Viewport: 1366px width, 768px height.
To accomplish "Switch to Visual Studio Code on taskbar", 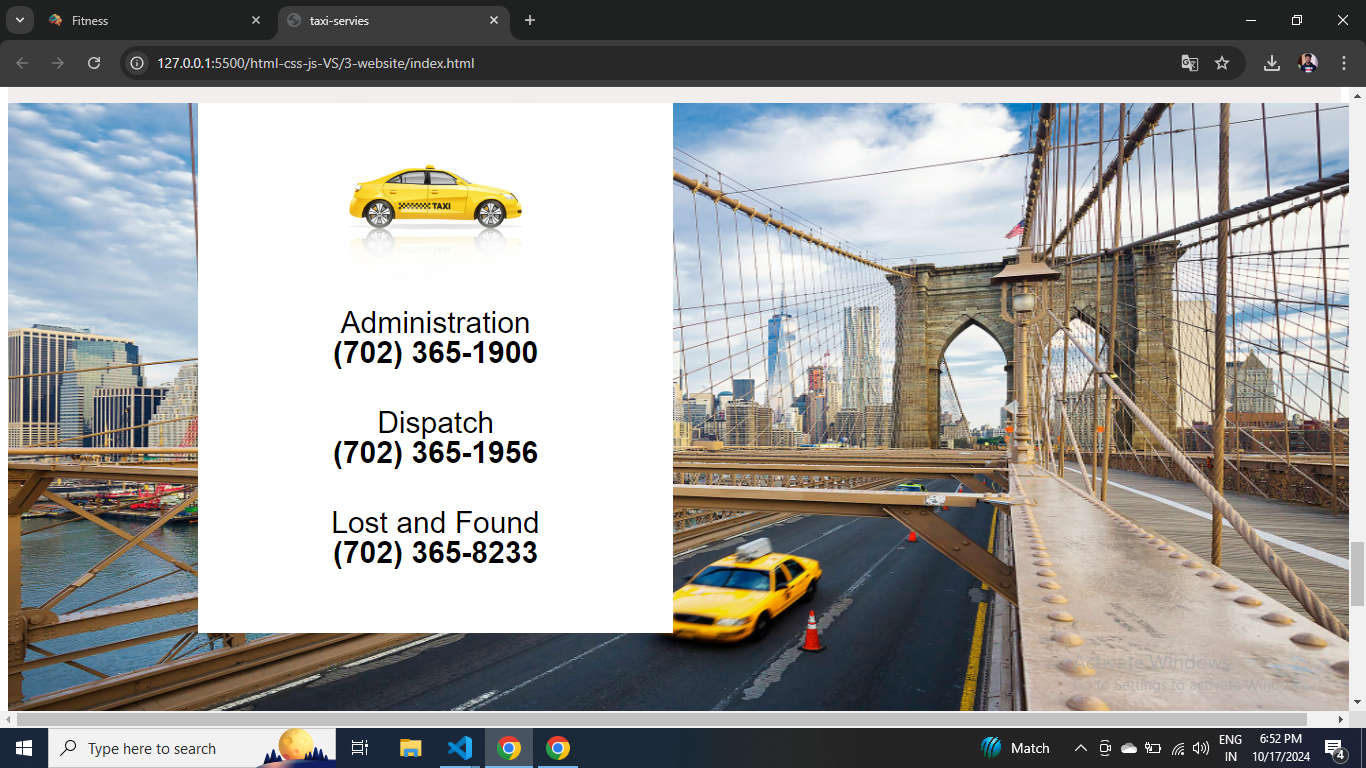I will [x=460, y=748].
